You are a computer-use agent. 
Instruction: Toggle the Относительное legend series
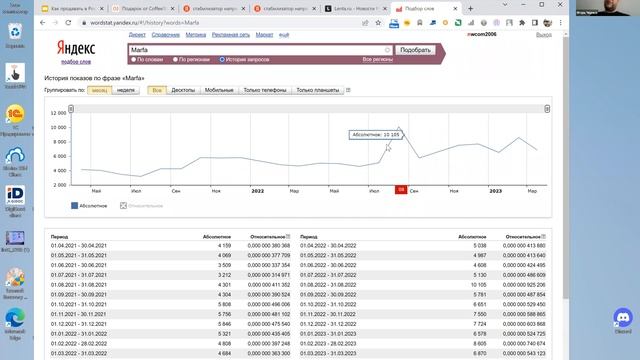pyautogui.click(x=141, y=206)
